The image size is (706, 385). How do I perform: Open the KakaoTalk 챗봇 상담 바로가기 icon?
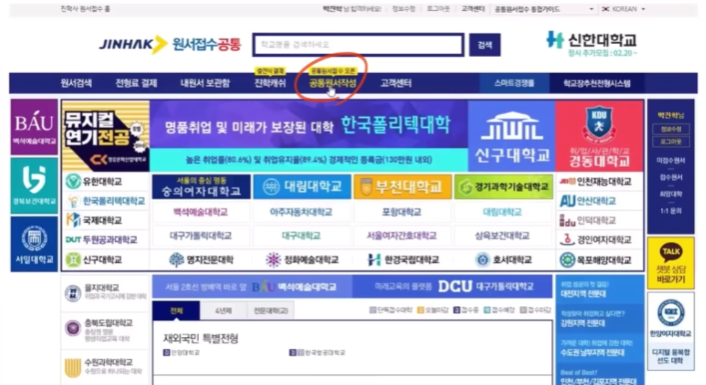671,263
